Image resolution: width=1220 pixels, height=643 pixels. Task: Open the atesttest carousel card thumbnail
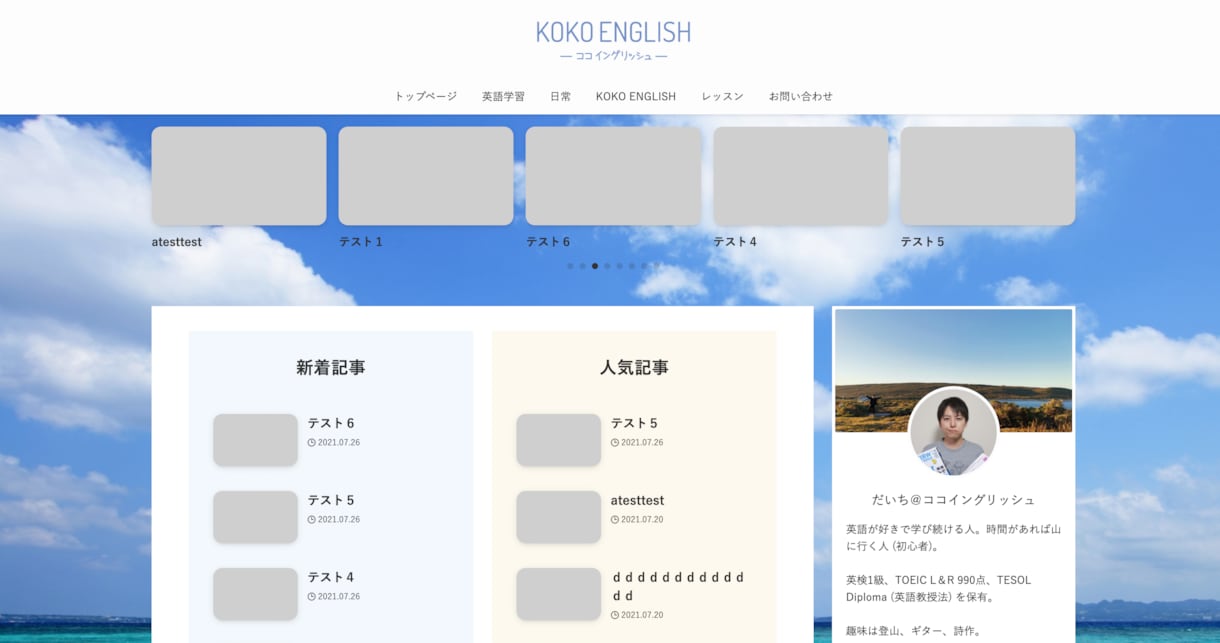239,176
